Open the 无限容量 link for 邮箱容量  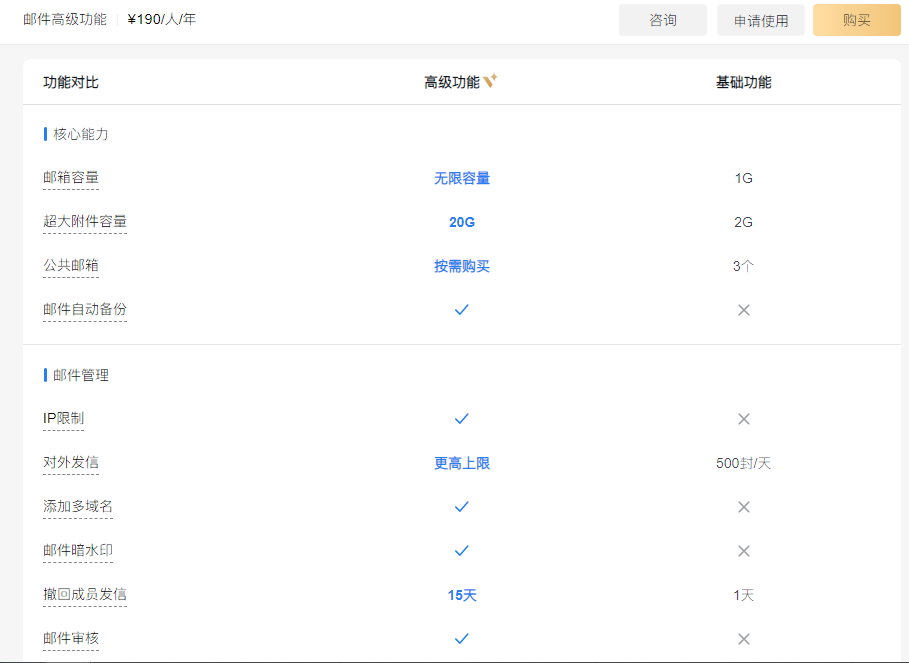point(461,177)
